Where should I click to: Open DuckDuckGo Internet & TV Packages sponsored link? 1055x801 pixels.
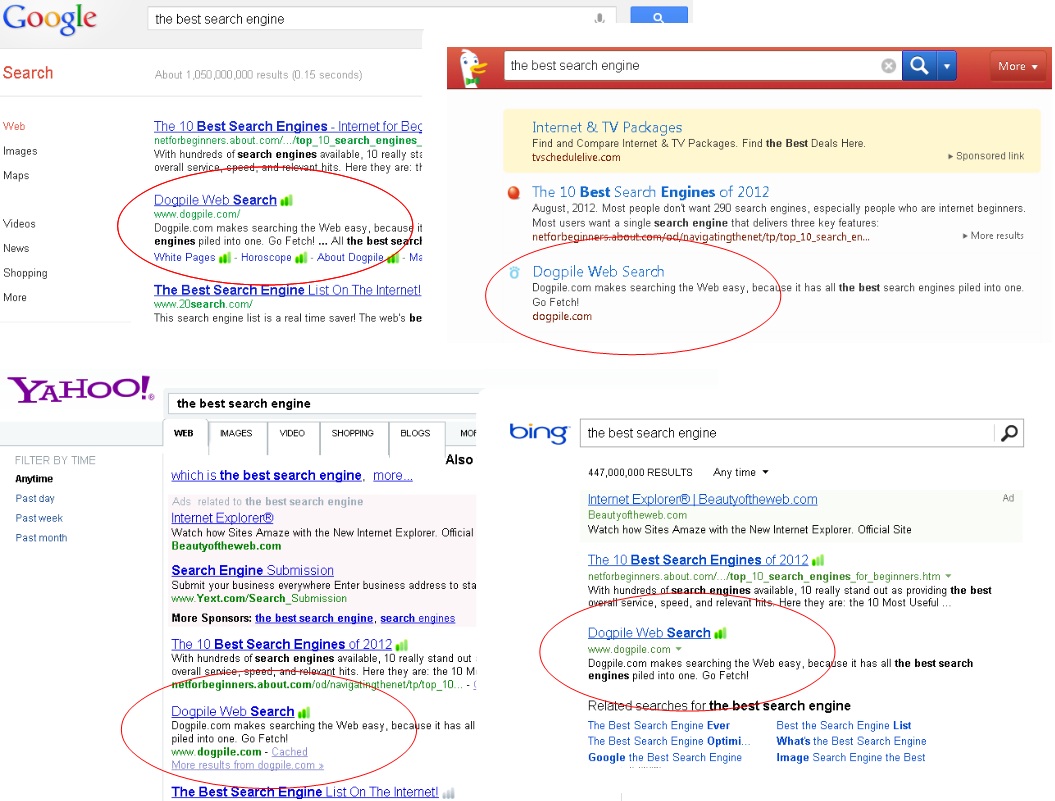(607, 127)
